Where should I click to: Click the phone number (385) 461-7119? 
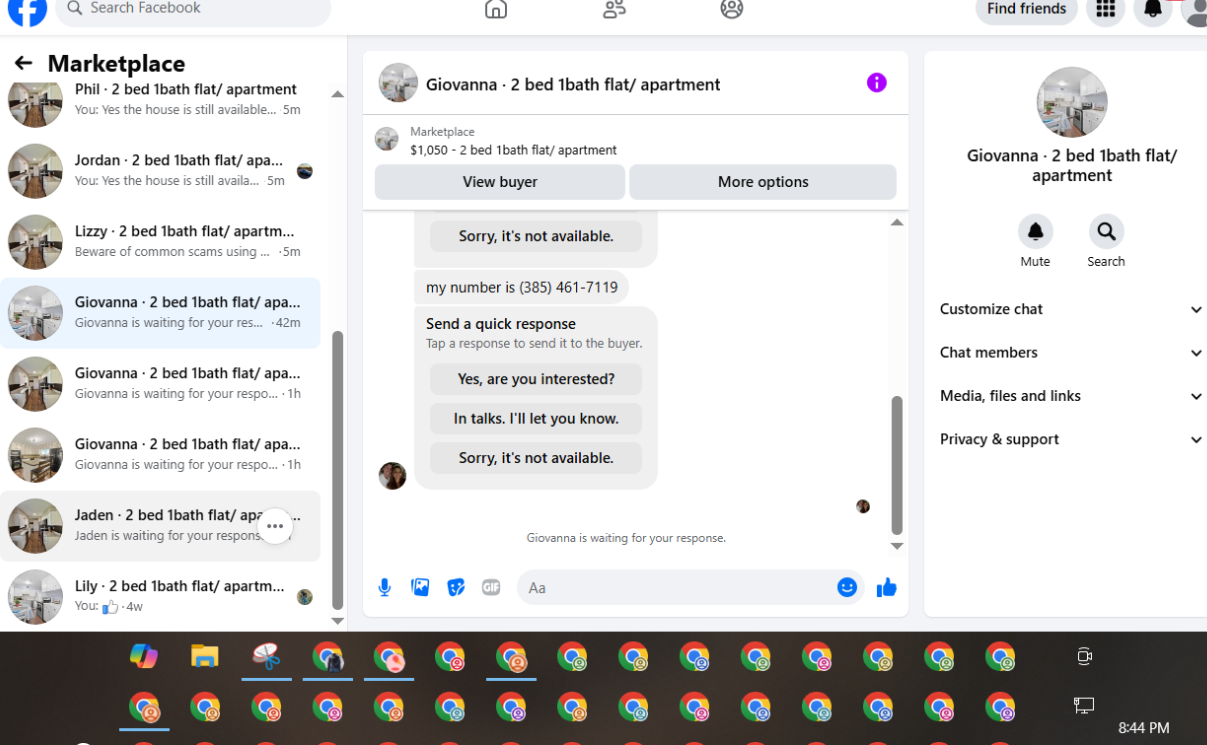pos(568,287)
